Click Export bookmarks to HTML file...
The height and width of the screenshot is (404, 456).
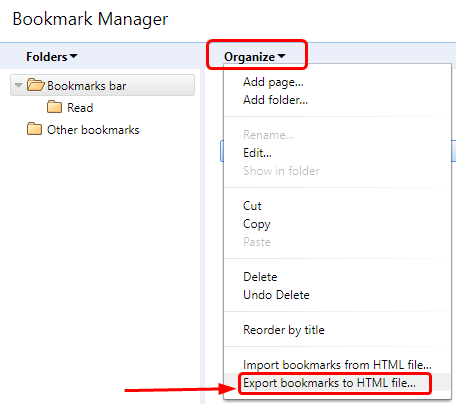(329, 383)
